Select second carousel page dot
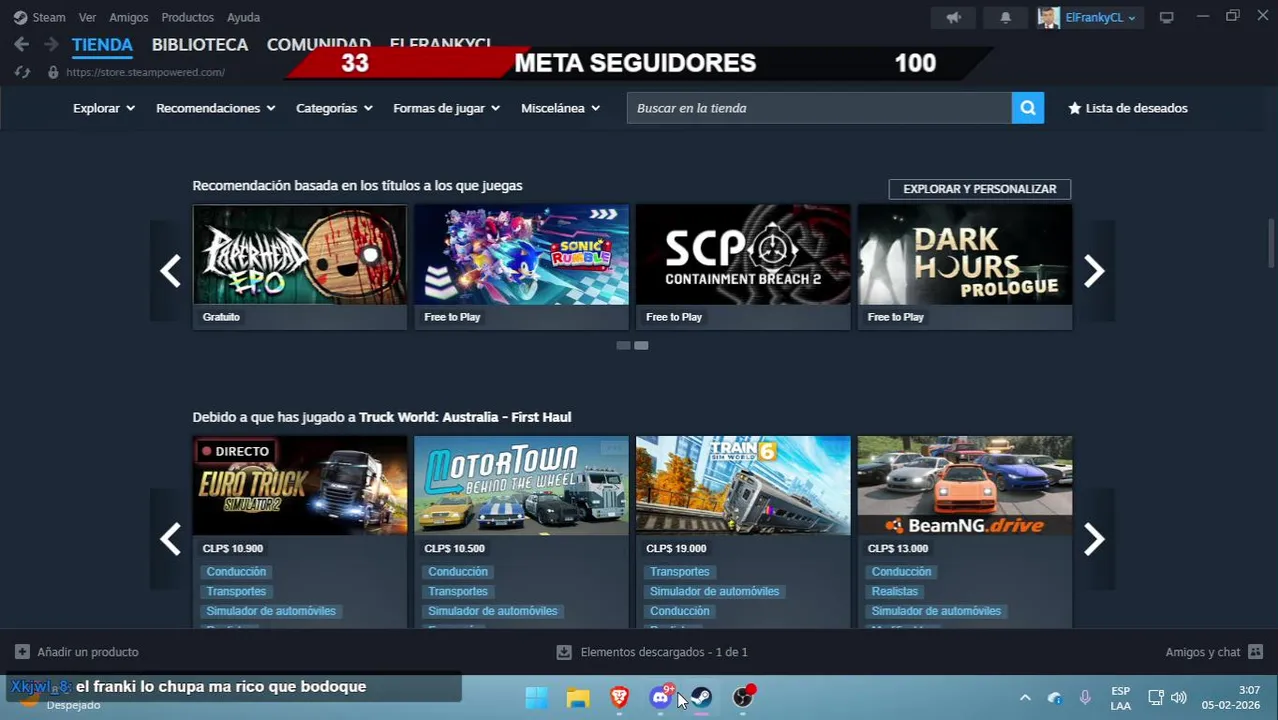The width and height of the screenshot is (1278, 720). [641, 345]
